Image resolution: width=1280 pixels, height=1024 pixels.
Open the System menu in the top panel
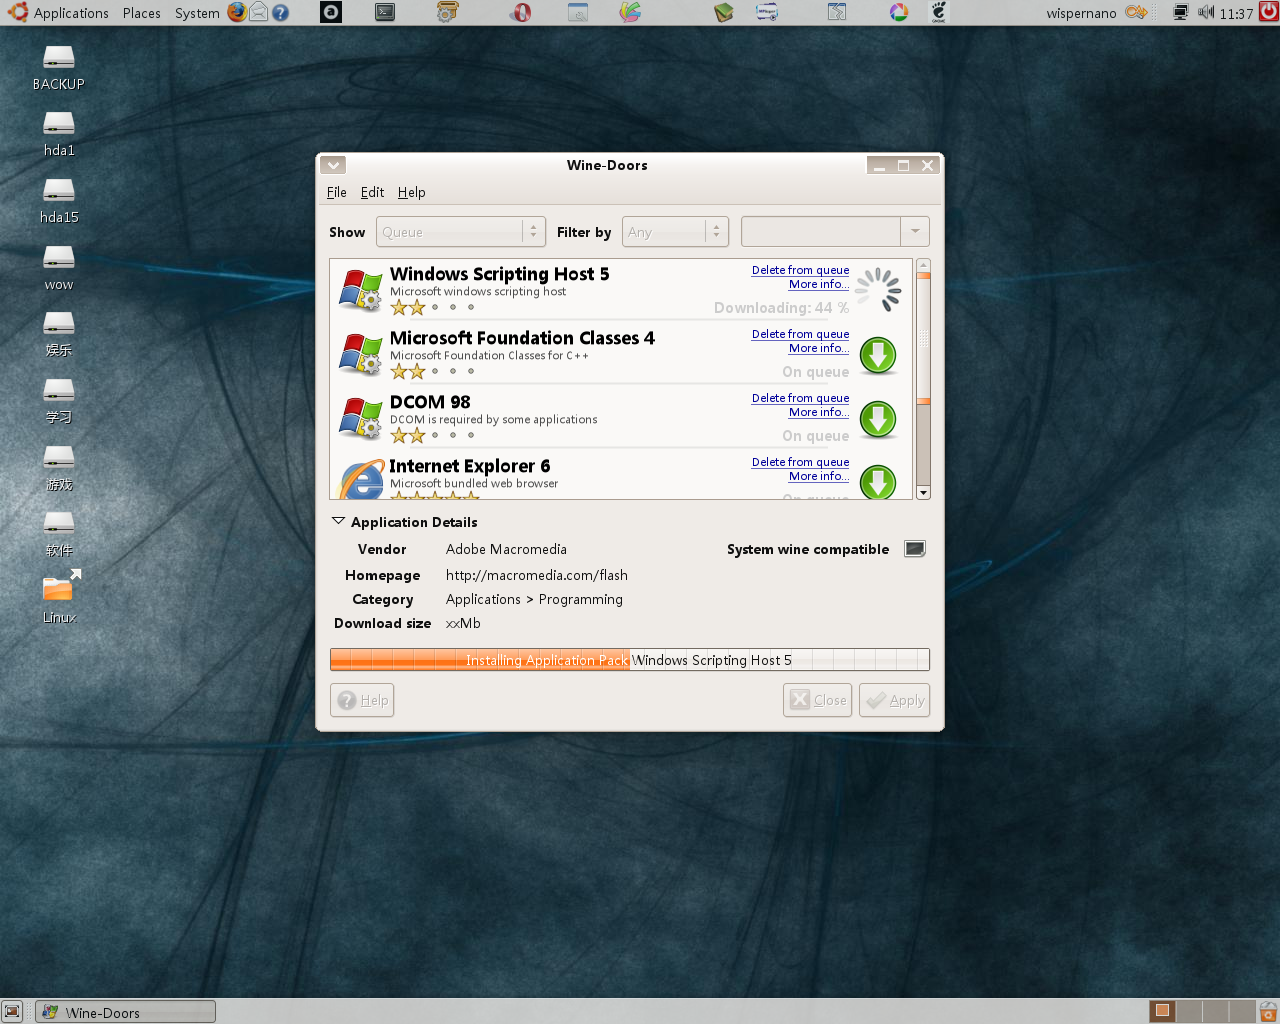click(197, 13)
